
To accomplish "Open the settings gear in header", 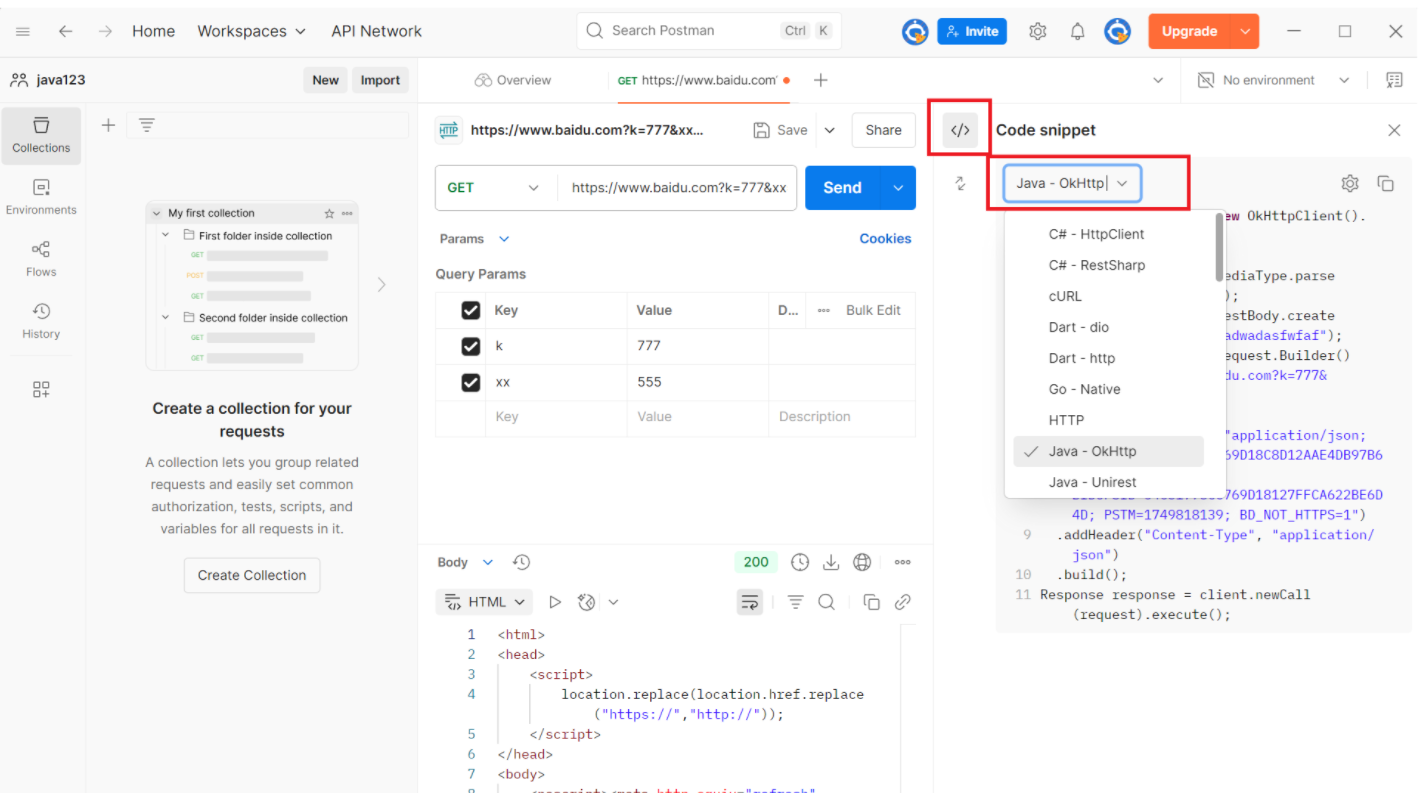I will 1037,31.
